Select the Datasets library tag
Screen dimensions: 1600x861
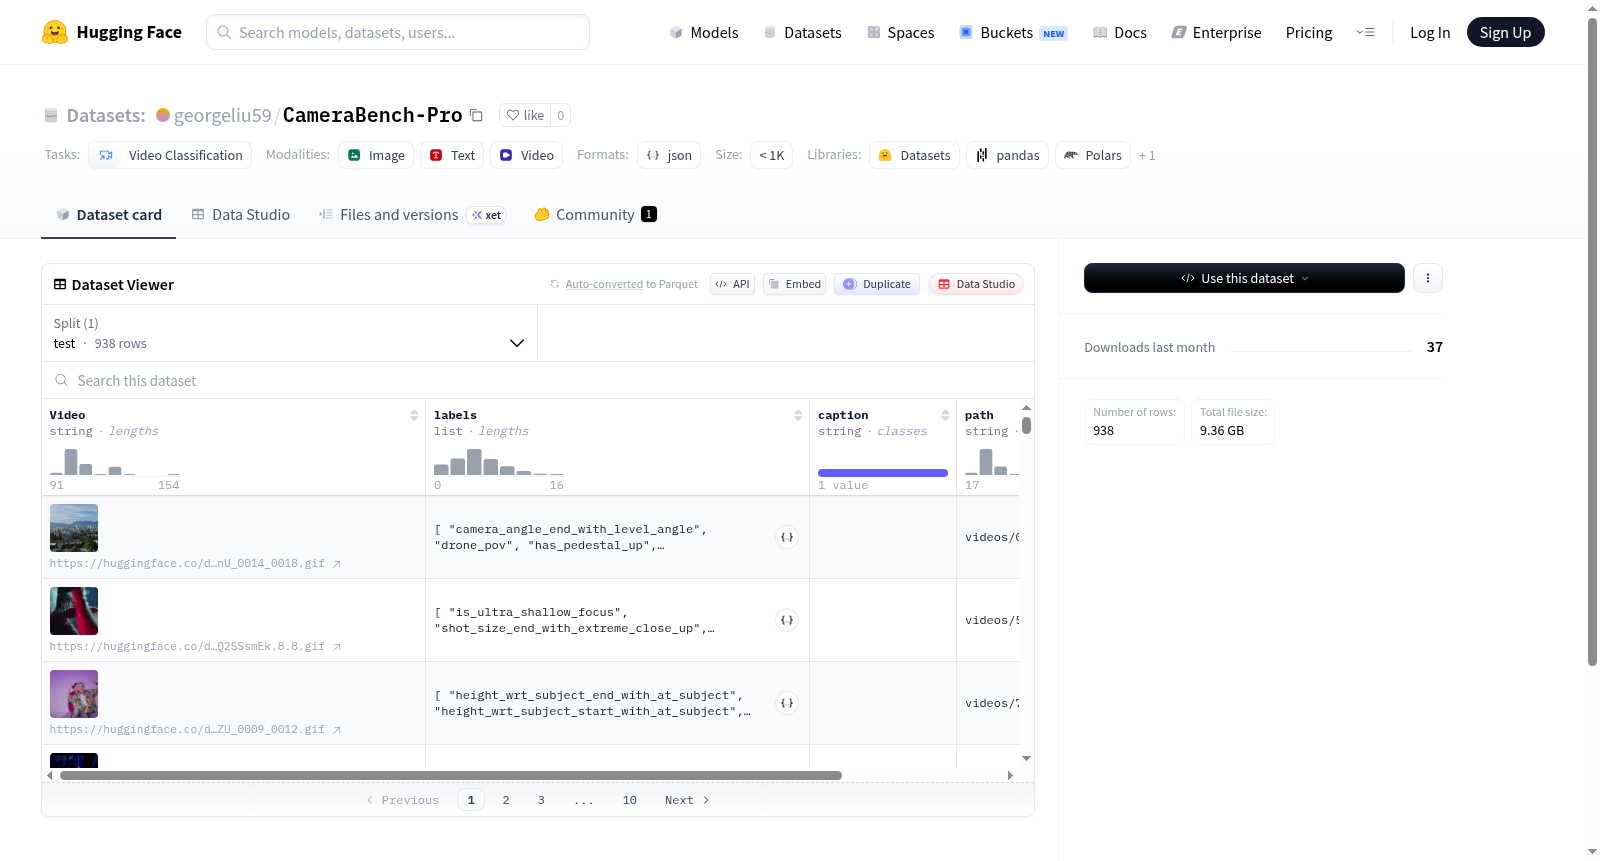914,155
